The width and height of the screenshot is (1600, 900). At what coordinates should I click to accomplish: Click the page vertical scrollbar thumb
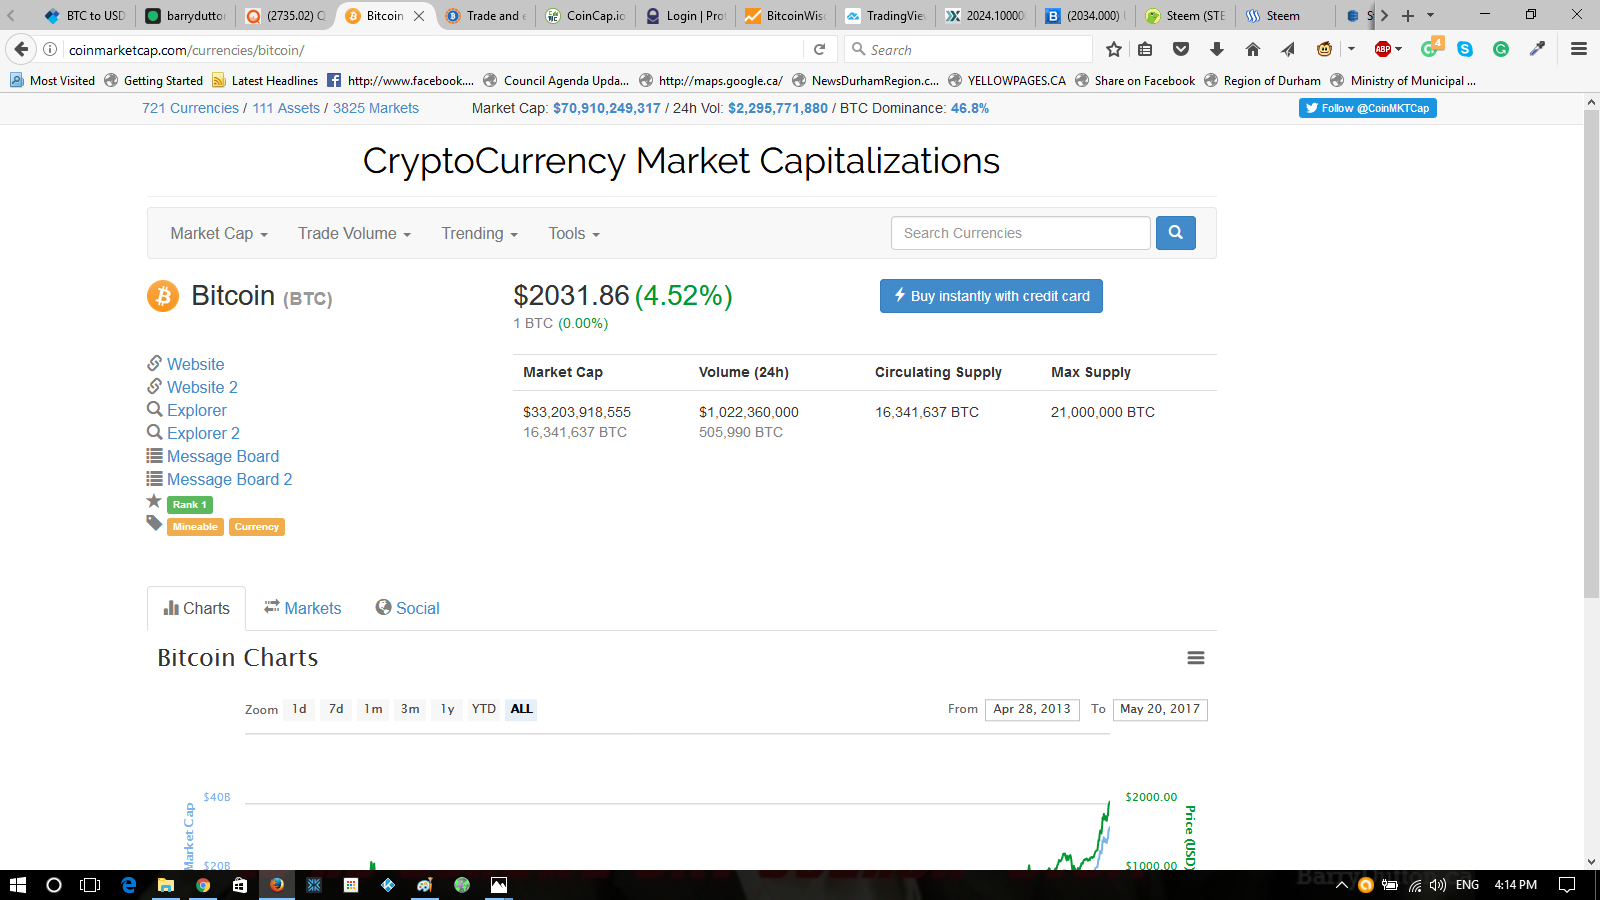pos(1591,354)
